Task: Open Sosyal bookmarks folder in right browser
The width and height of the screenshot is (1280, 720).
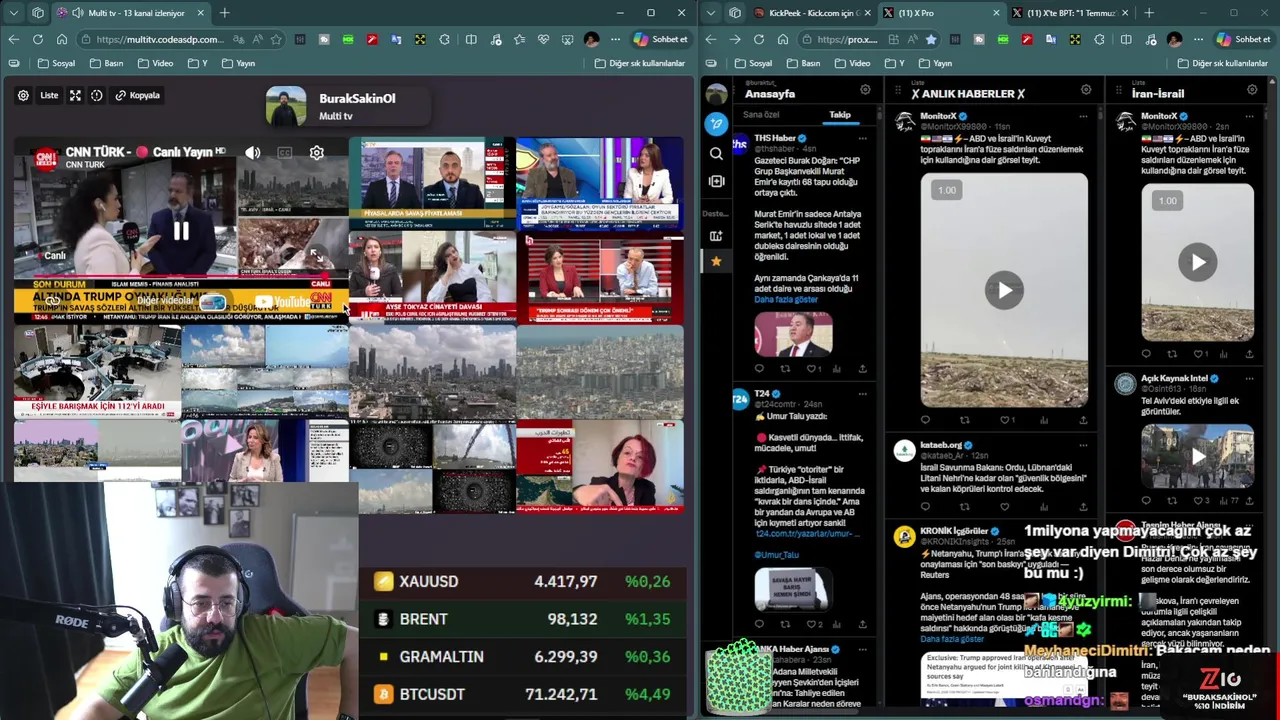Action: tap(753, 63)
